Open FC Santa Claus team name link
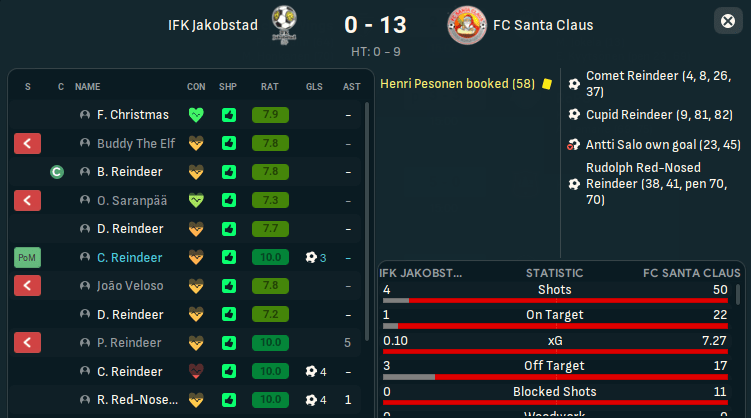Screen dimensions: 751x418 (x=543, y=24)
